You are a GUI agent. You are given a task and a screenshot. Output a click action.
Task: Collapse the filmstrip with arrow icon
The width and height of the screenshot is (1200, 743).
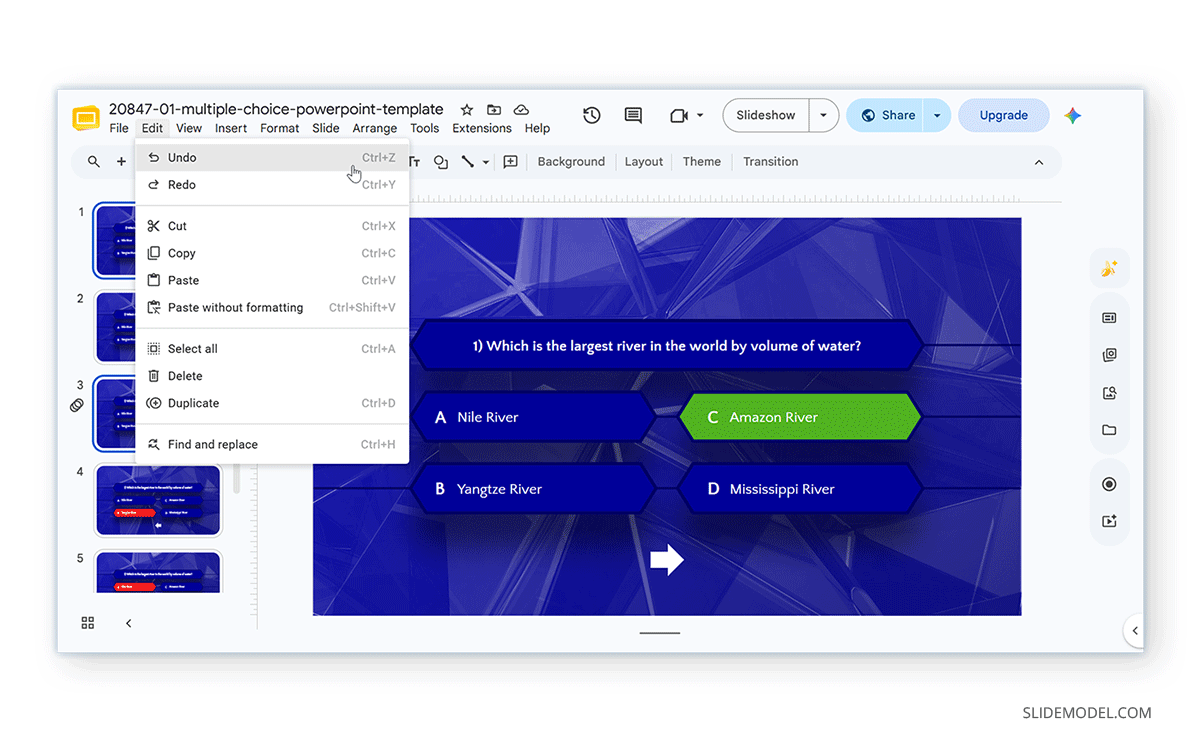tap(128, 623)
